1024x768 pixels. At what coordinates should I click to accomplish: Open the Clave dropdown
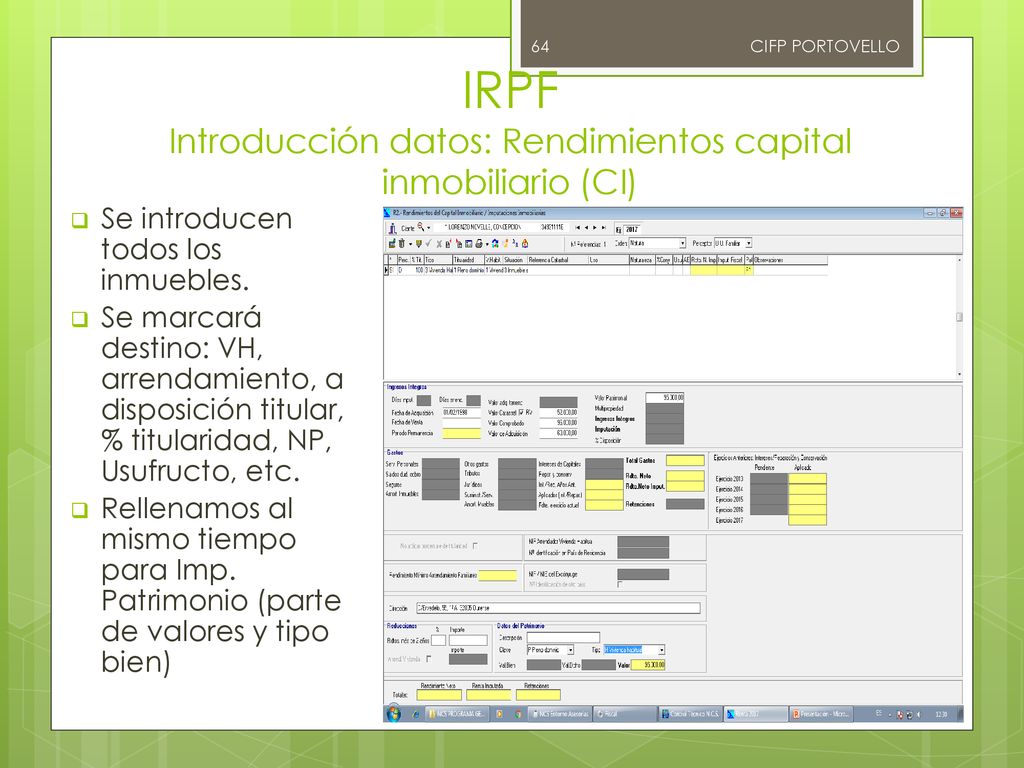pos(570,650)
